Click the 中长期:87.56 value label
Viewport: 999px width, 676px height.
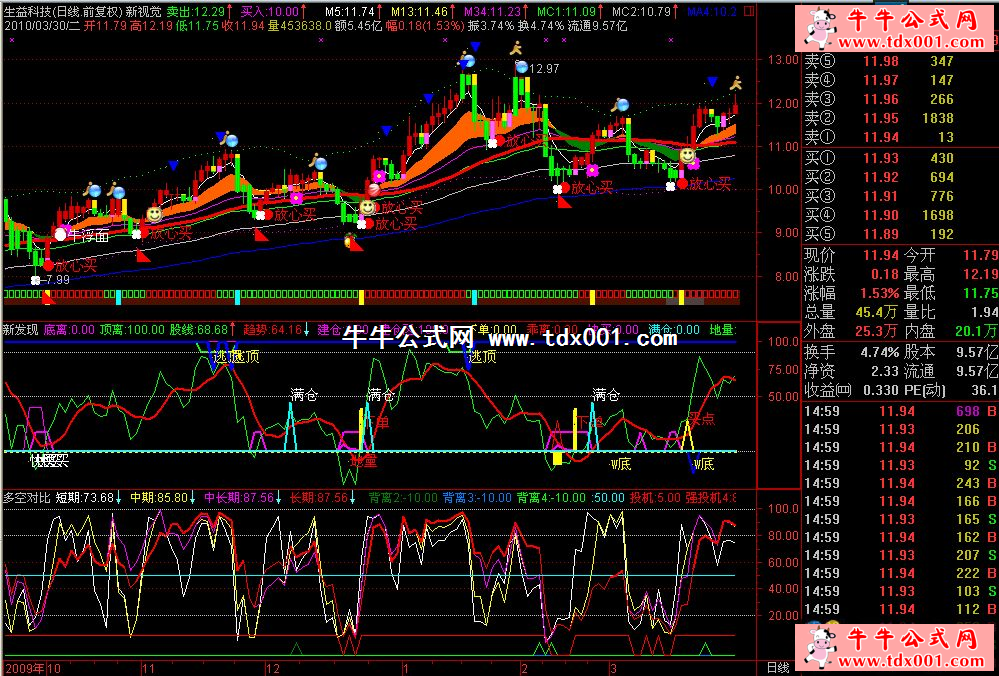(x=239, y=497)
